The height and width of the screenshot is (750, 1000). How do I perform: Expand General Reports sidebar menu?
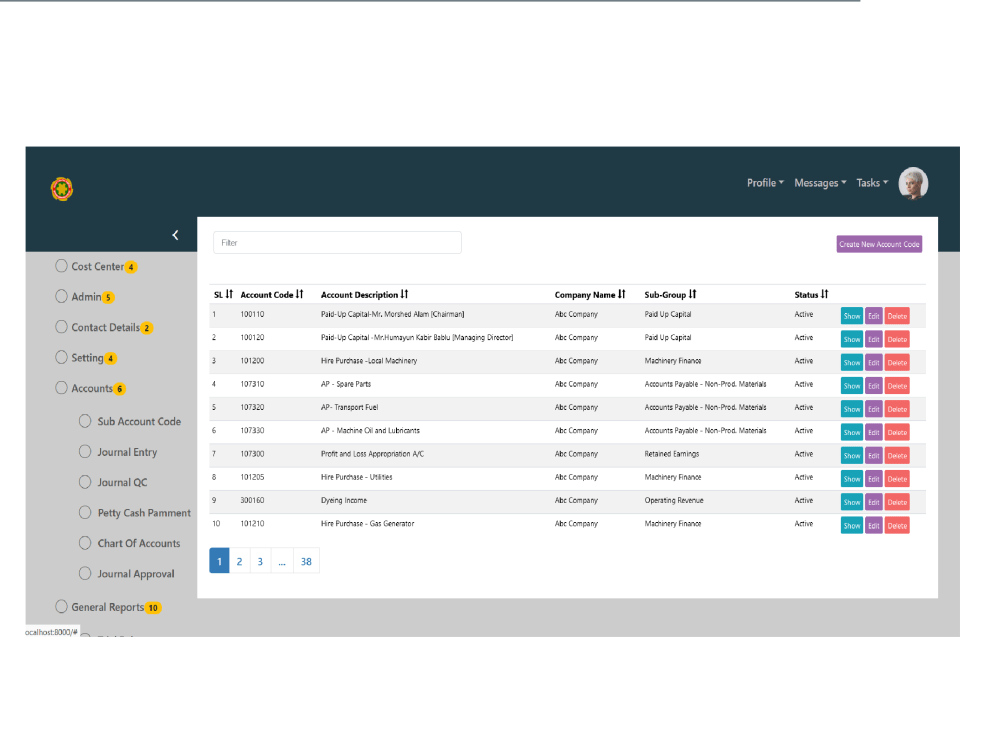(107, 608)
